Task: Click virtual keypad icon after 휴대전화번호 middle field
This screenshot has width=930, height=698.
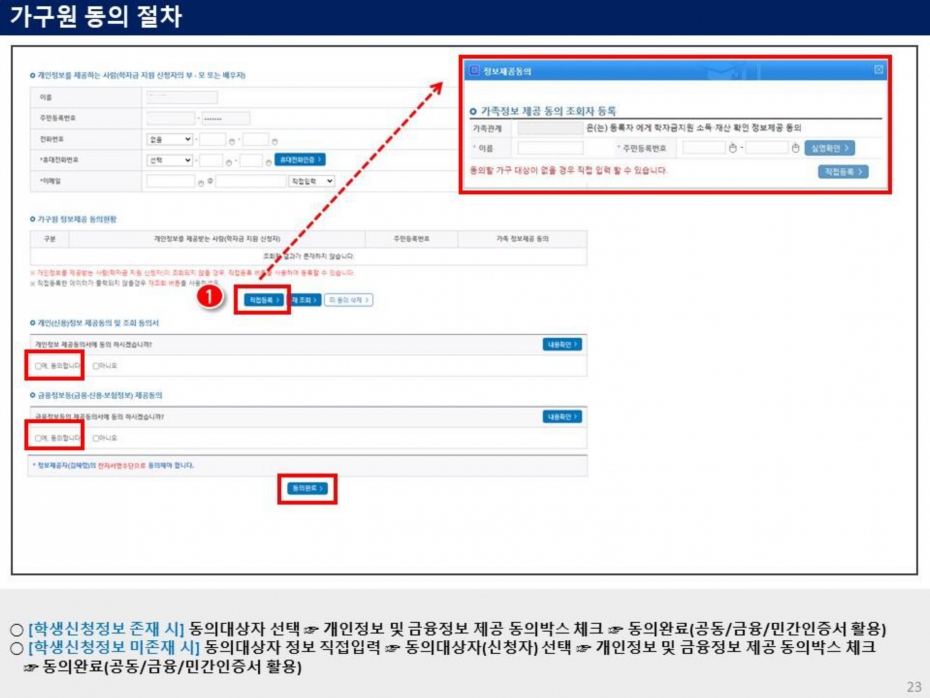Action: click(x=229, y=161)
